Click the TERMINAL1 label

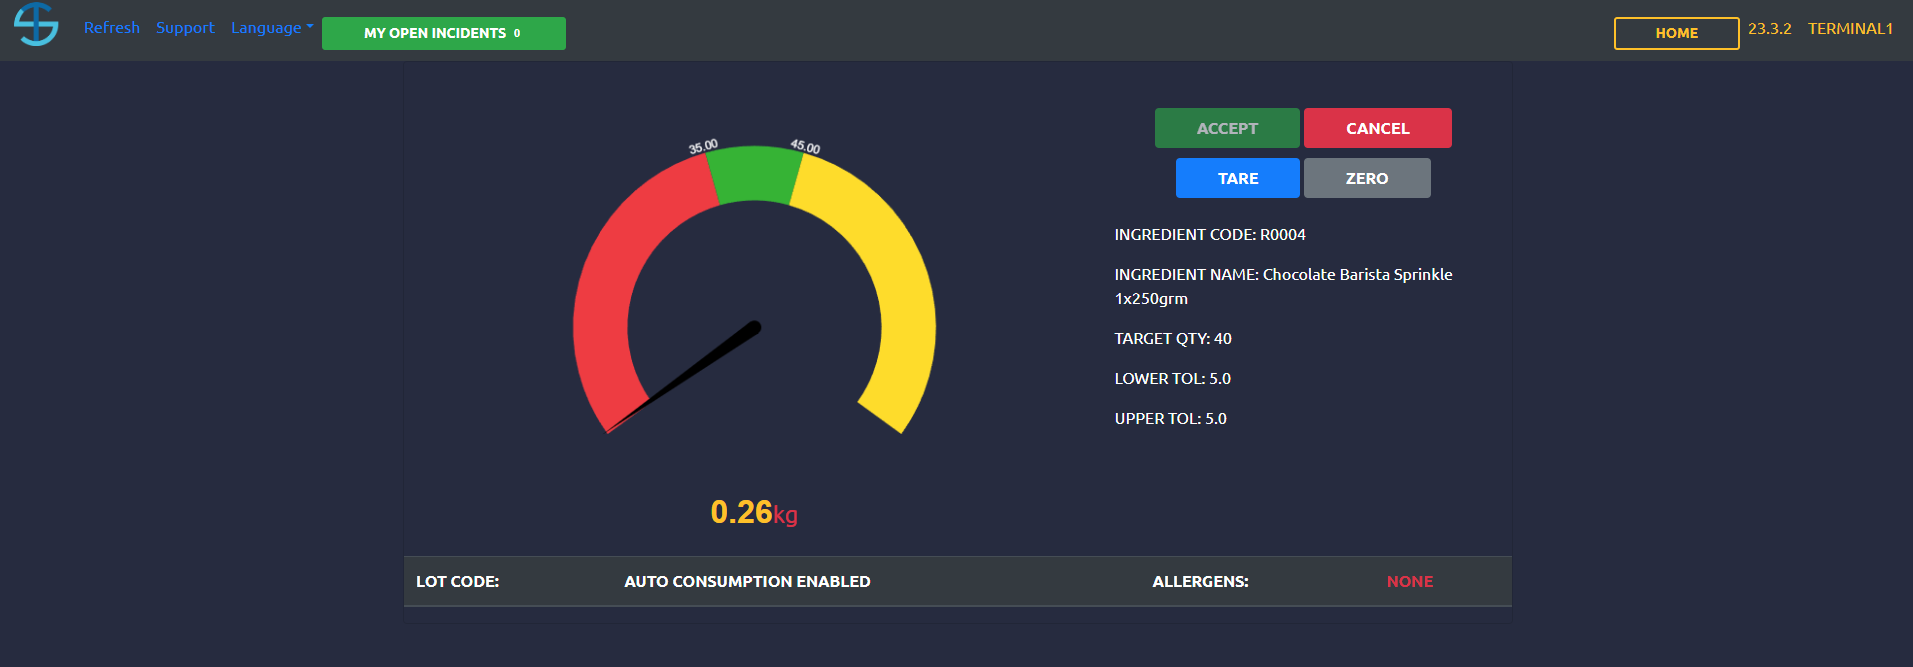pos(1850,29)
